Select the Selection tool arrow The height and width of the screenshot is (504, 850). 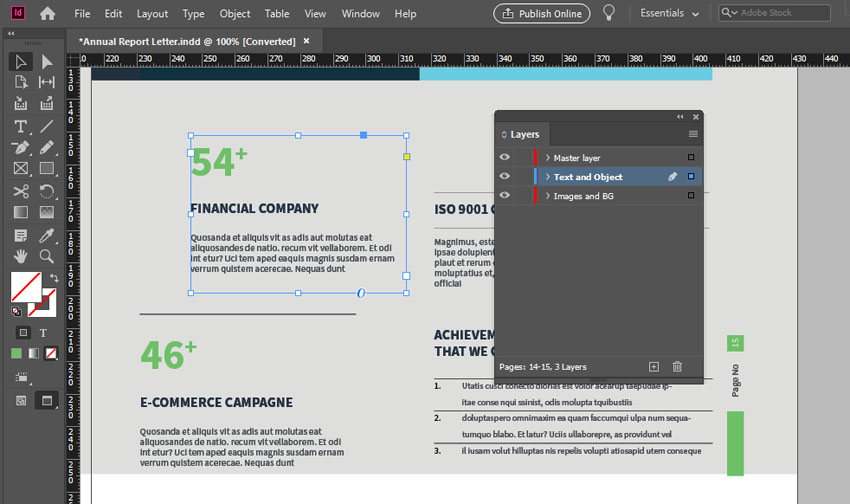[x=21, y=62]
